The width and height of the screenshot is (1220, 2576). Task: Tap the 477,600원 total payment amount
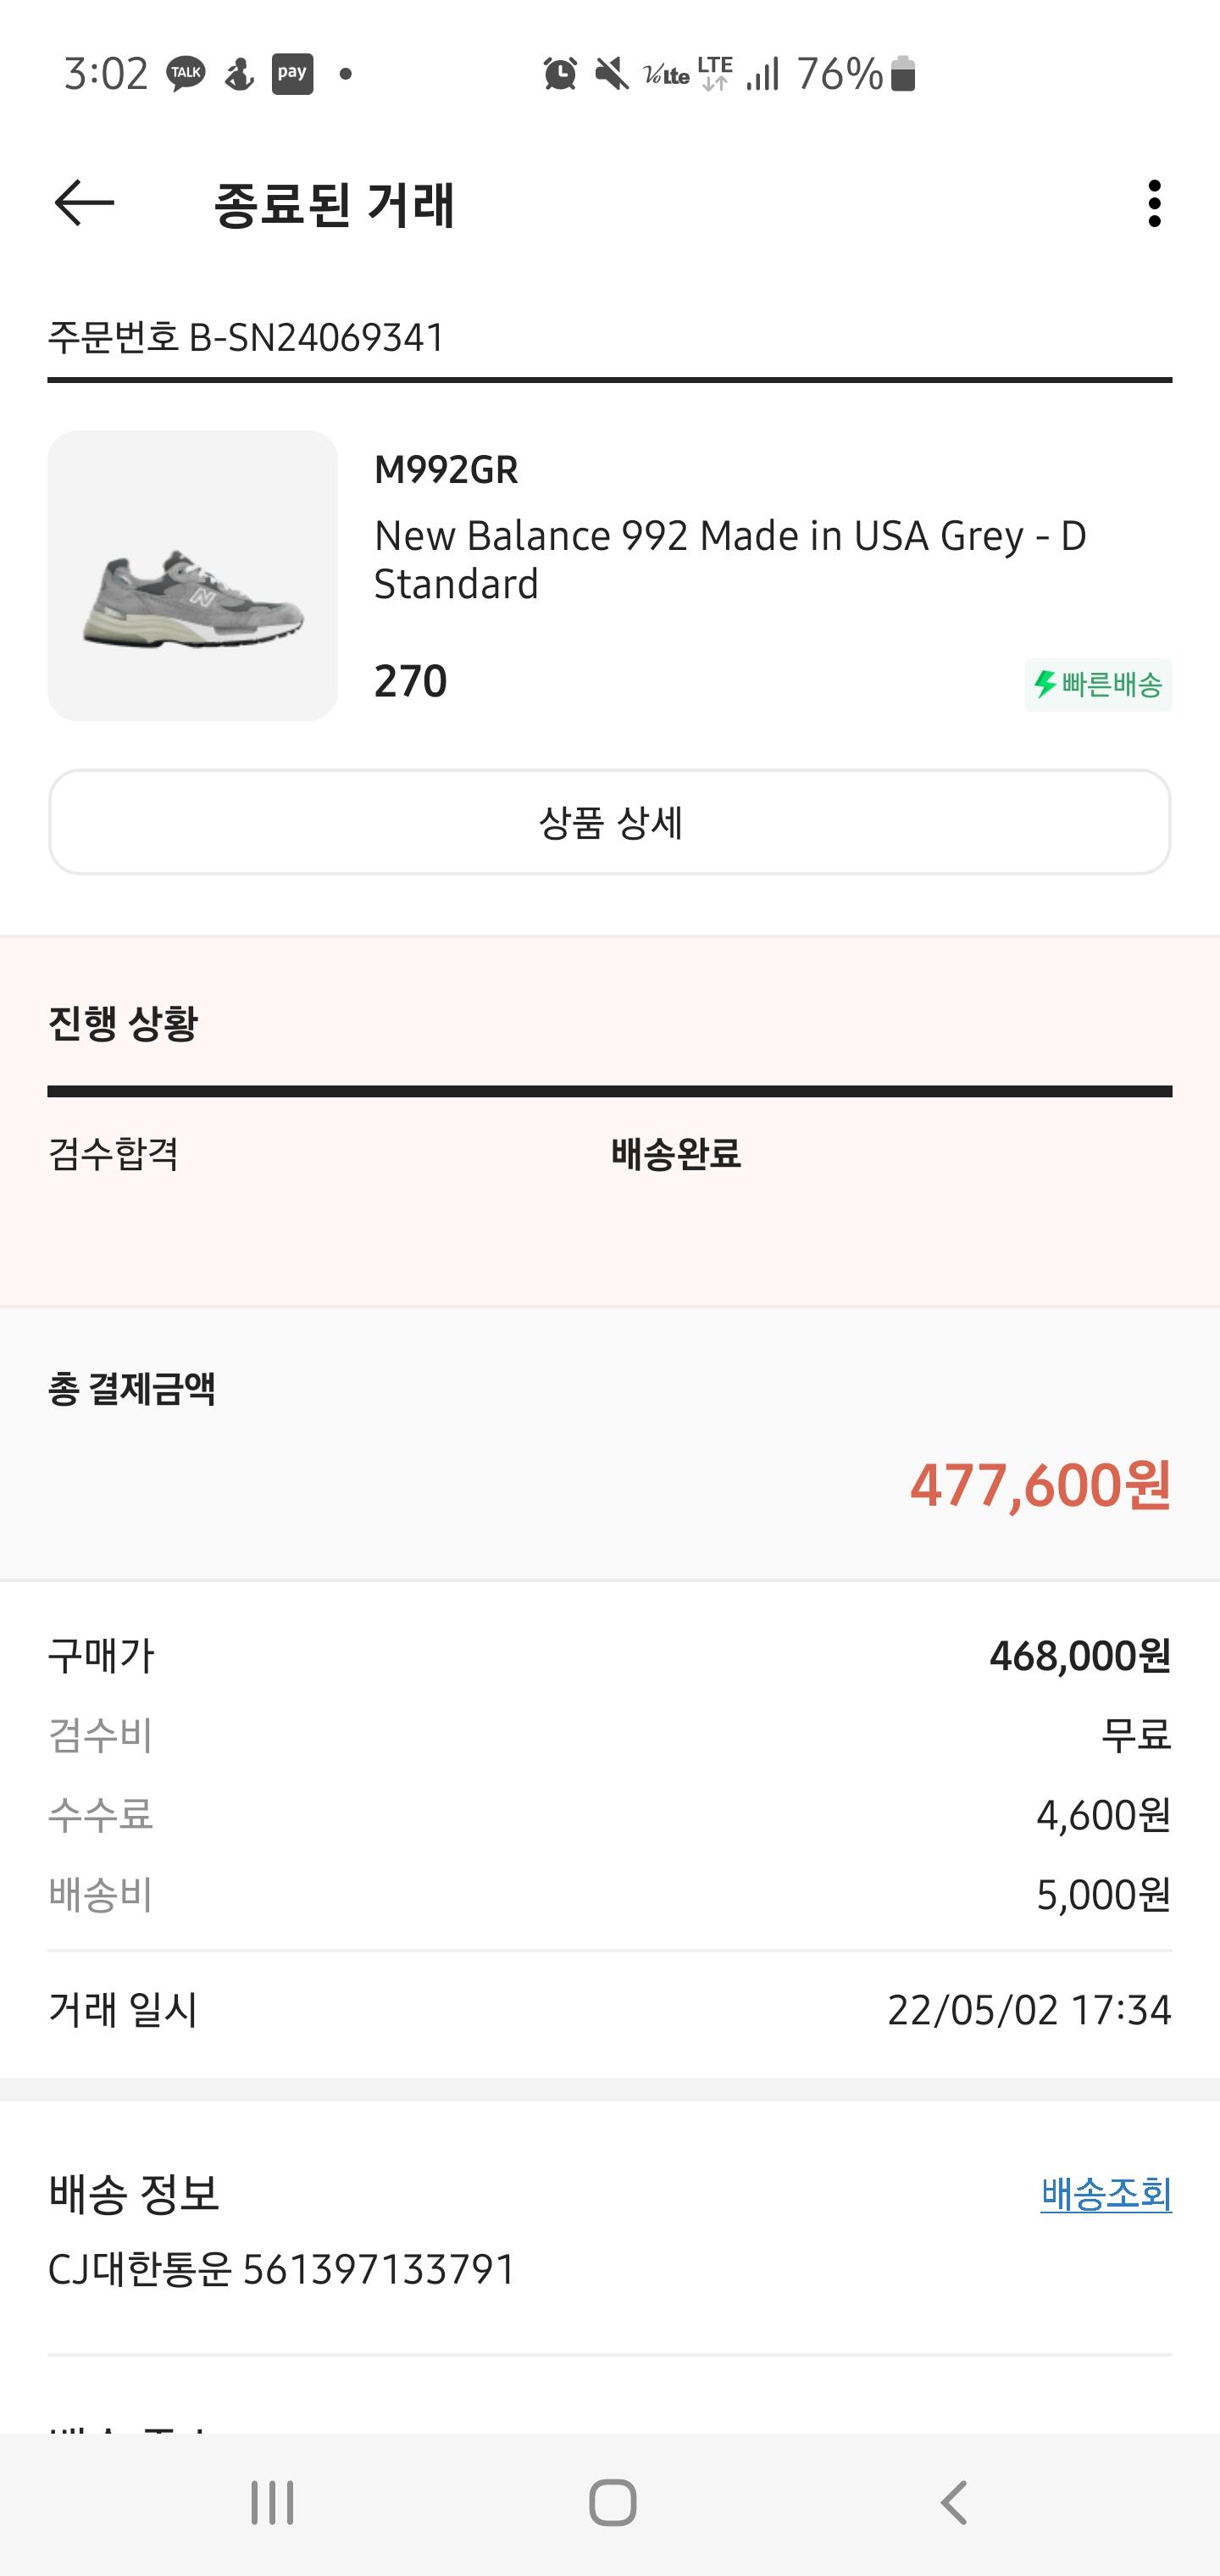tap(1040, 1485)
